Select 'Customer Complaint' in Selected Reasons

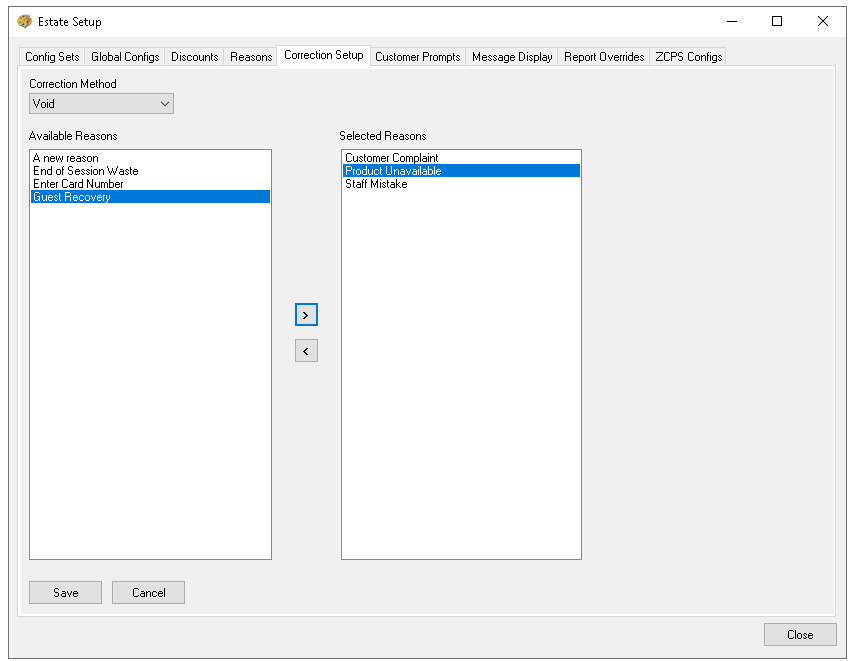(x=392, y=158)
